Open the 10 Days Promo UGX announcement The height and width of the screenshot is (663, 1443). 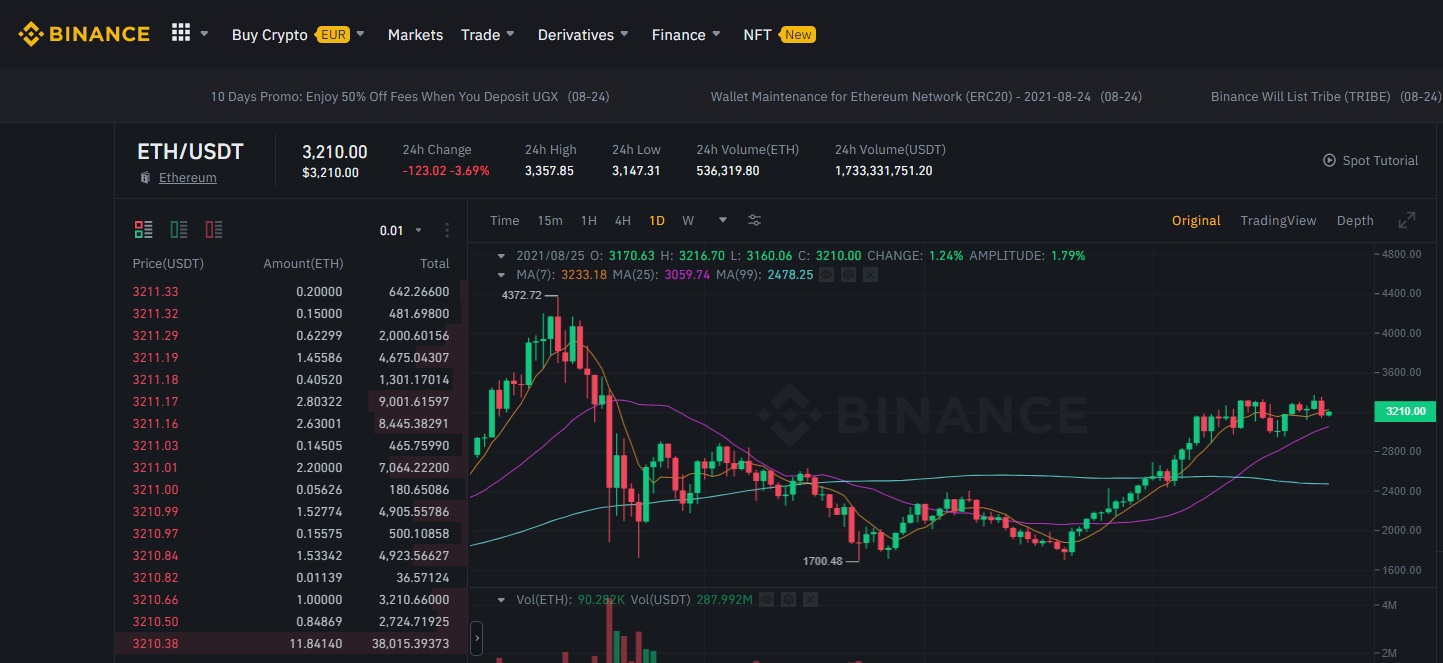tap(410, 97)
